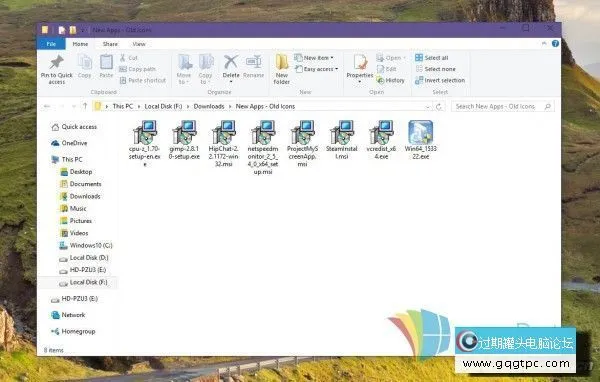This screenshot has width=600, height=382.
Task: Open the Easy access dropdown
Action: point(316,69)
